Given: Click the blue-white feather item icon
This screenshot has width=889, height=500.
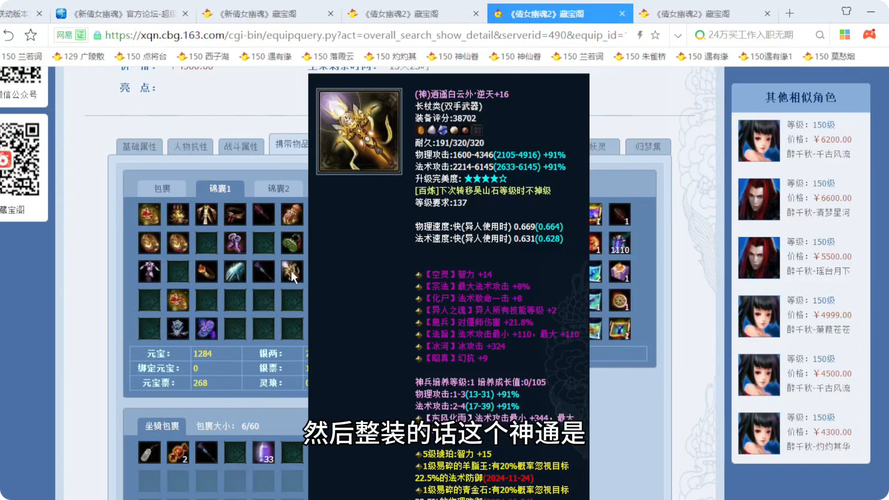Looking at the screenshot, I should click(235, 272).
